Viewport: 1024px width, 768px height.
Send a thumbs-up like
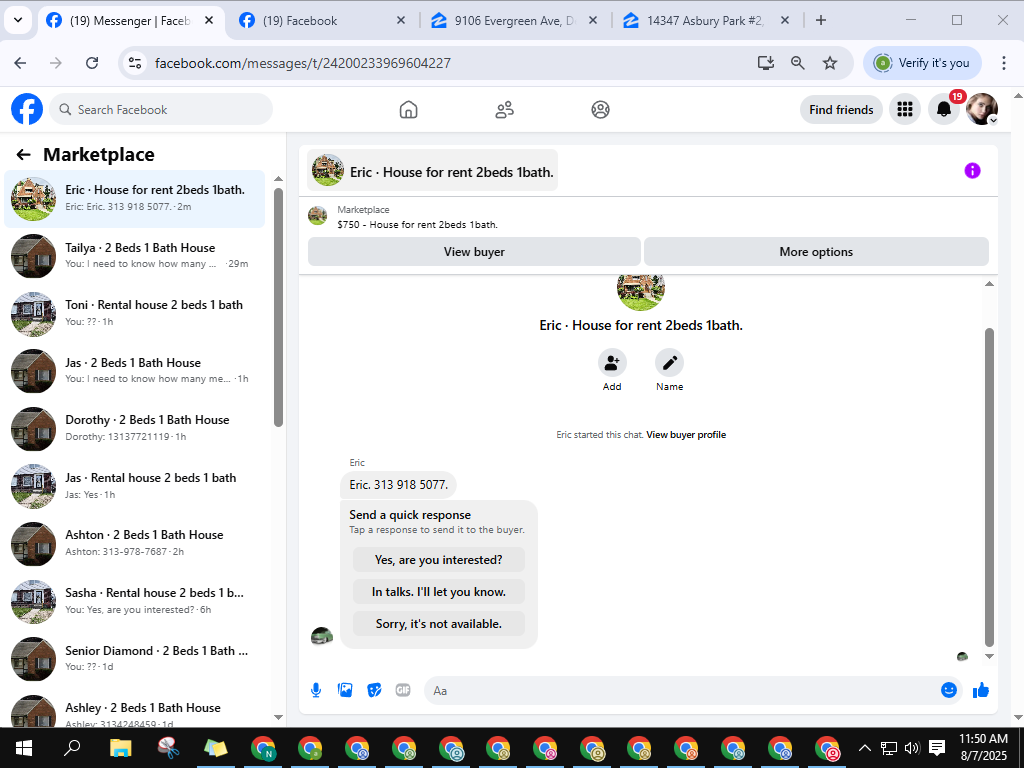pyautogui.click(x=981, y=690)
